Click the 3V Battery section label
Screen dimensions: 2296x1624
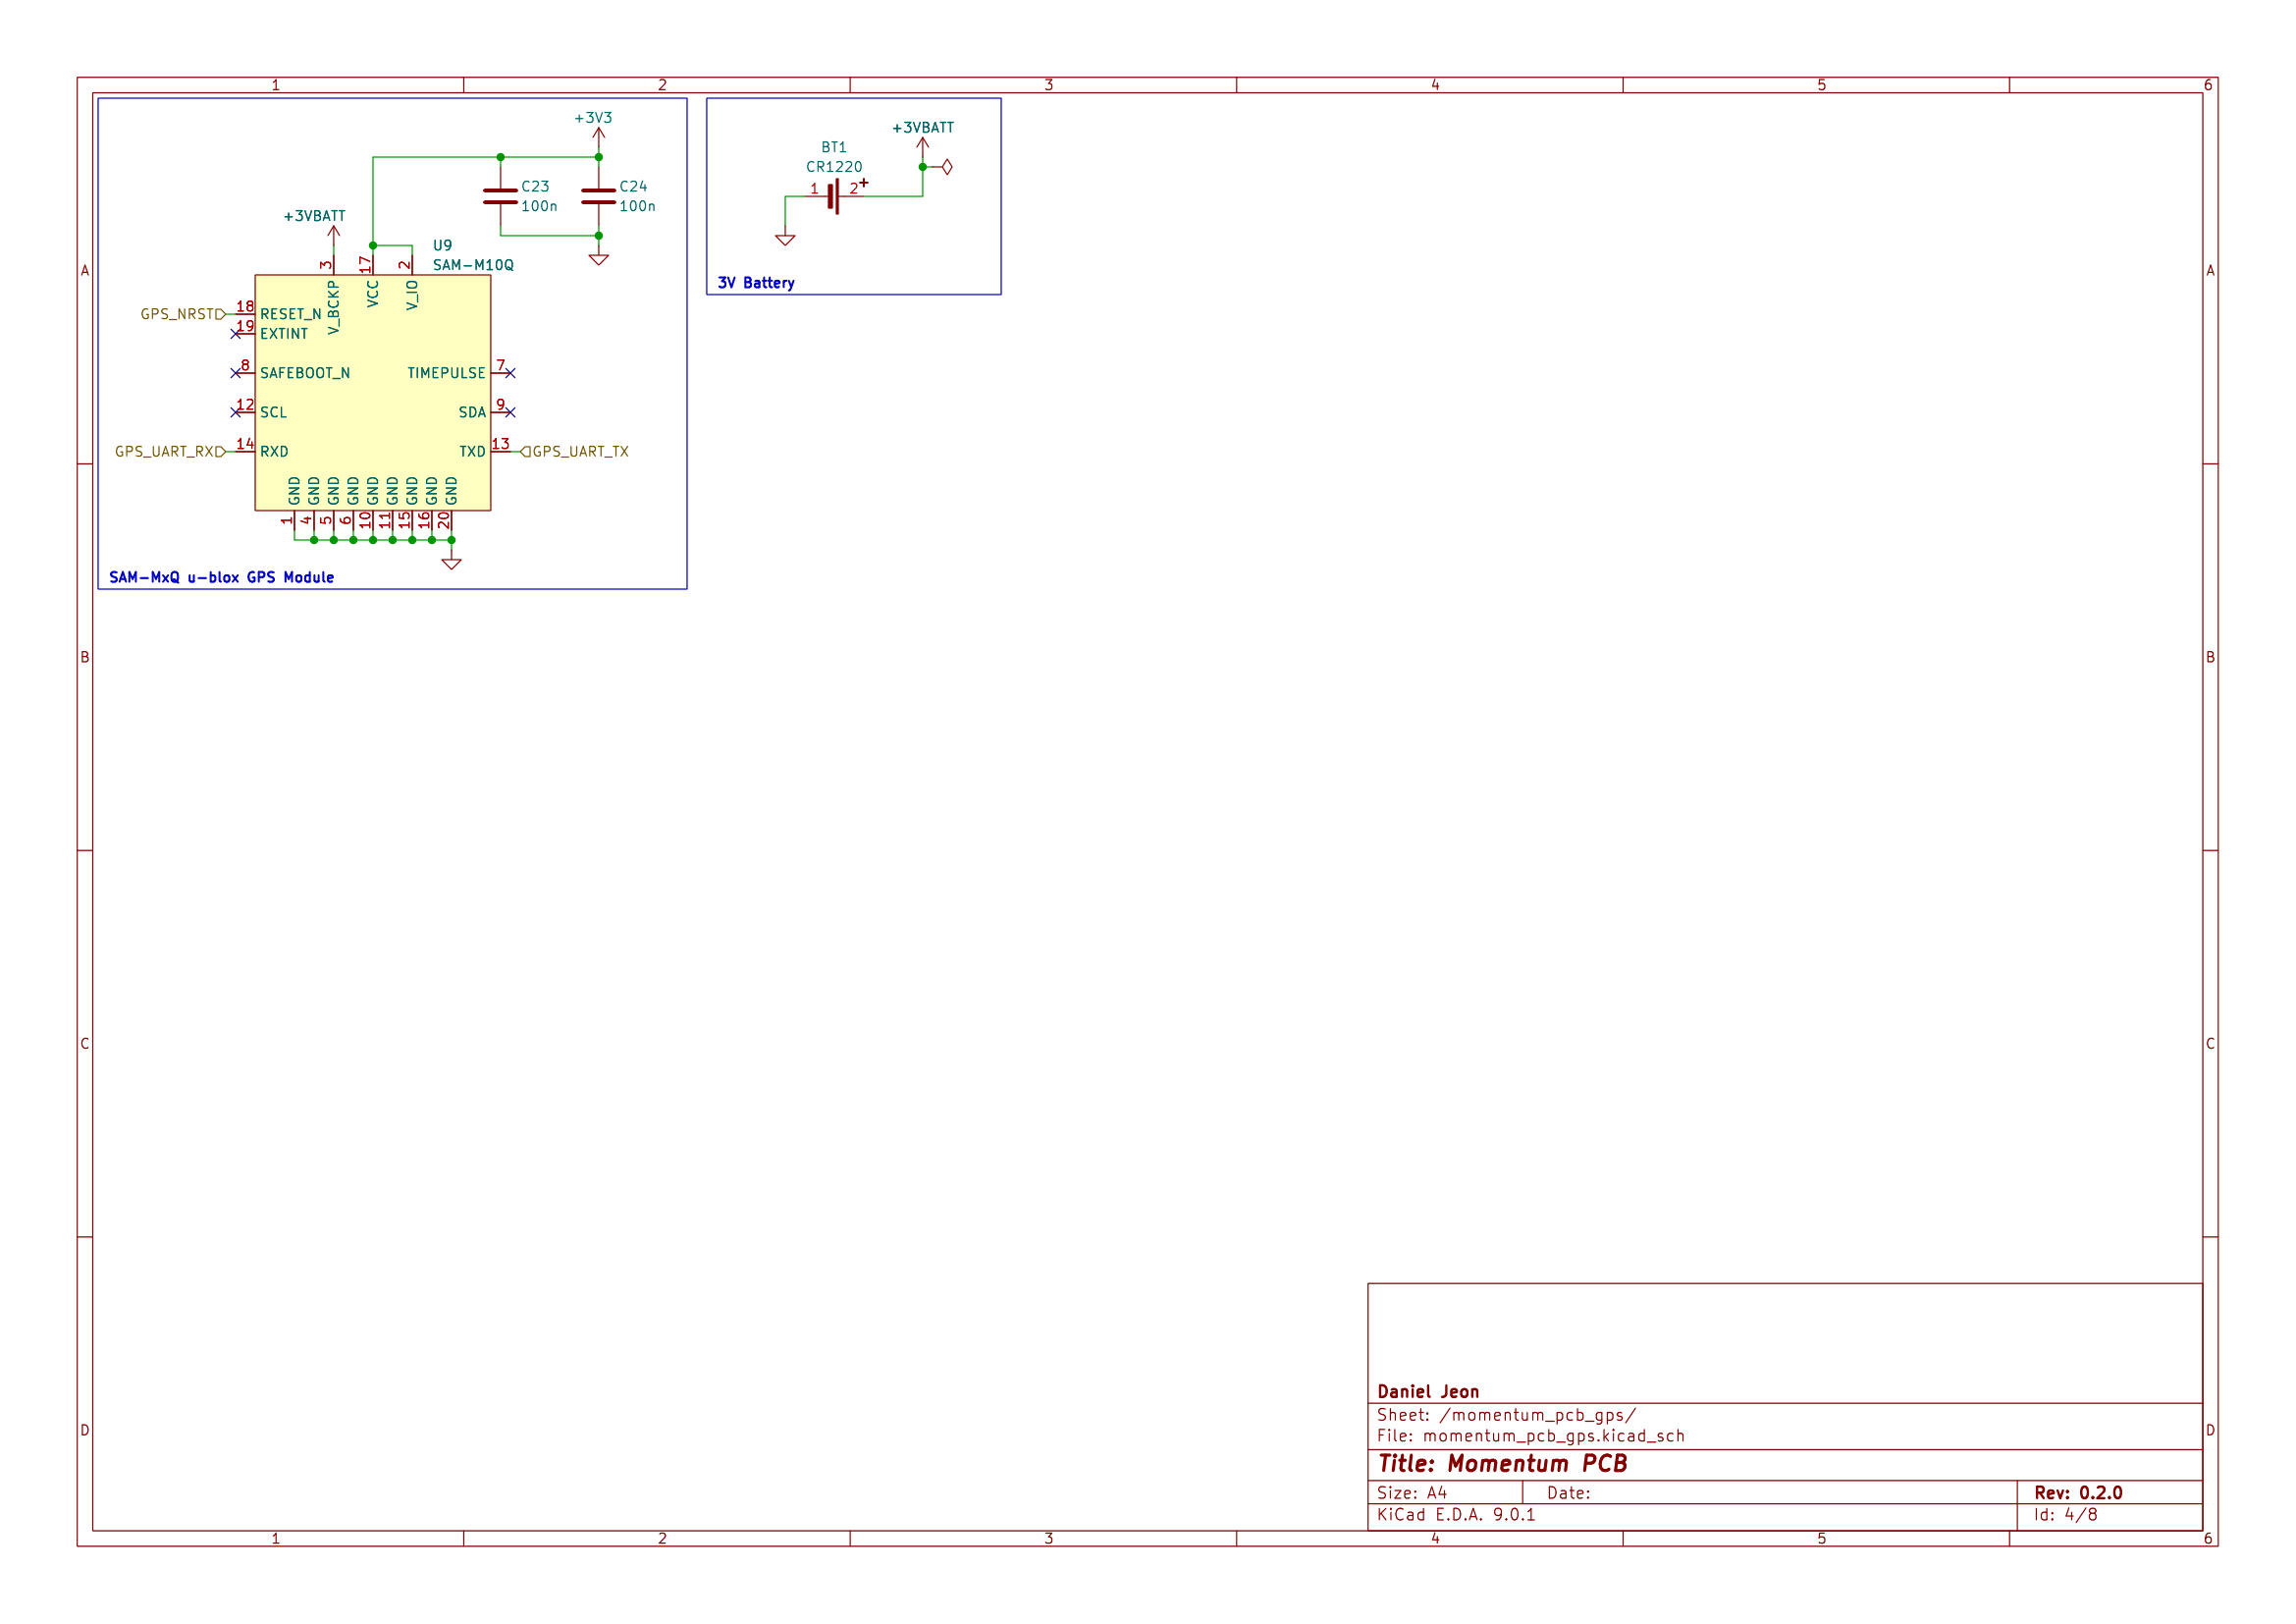[x=755, y=283]
